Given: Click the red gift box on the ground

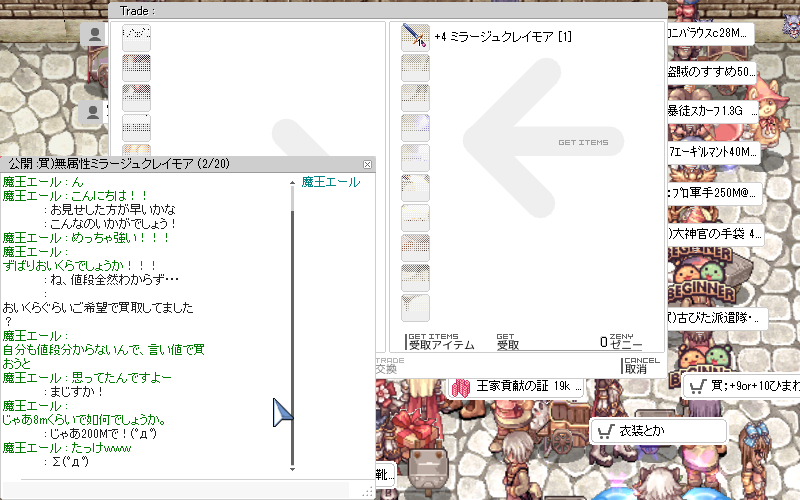Looking at the screenshot, I should point(414,428).
